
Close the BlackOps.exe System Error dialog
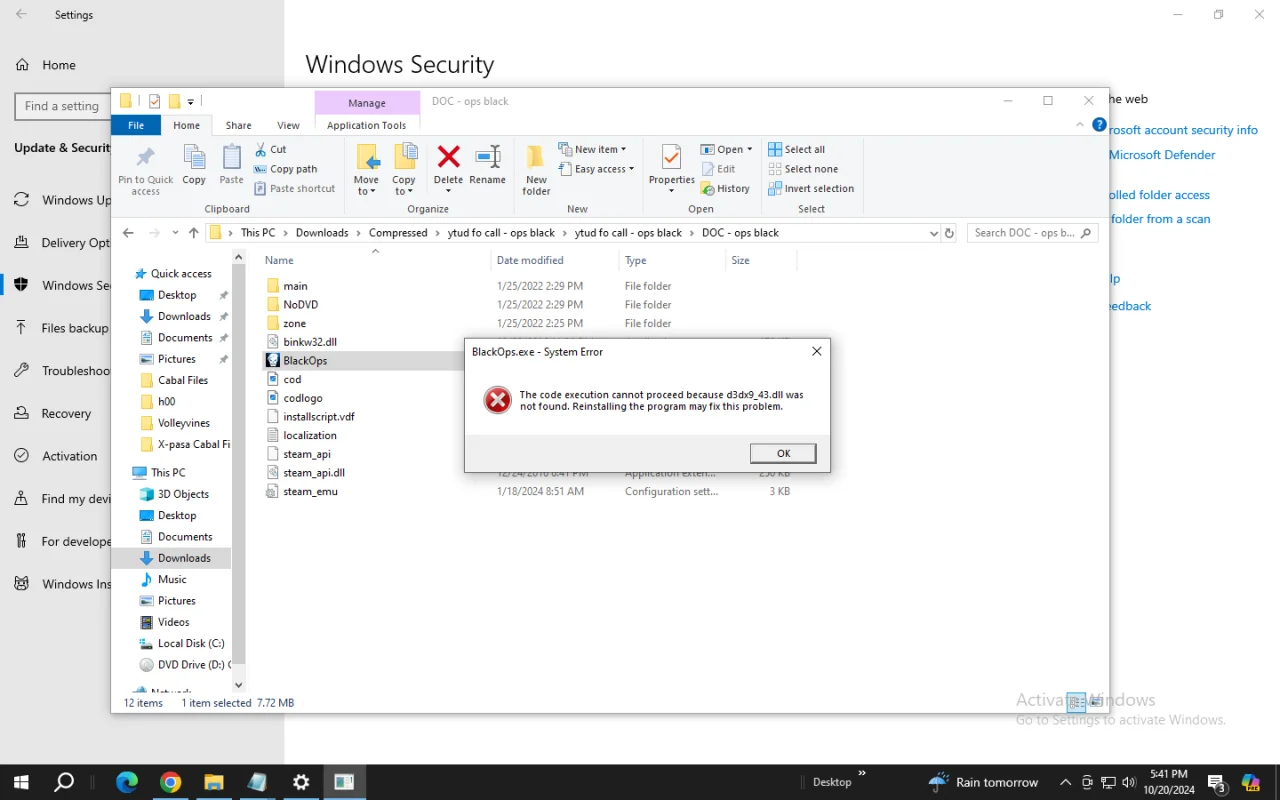tap(816, 352)
